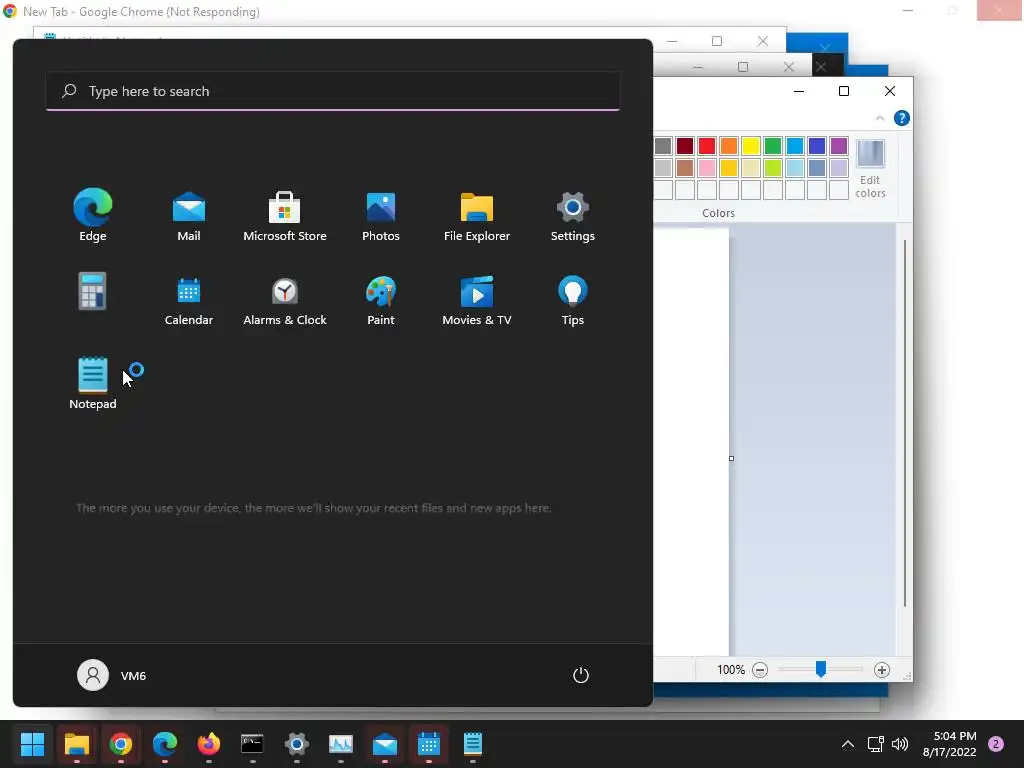Viewport: 1024px width, 768px height.
Task: Collapse the Paint ribbon with chevron
Action: point(880,118)
